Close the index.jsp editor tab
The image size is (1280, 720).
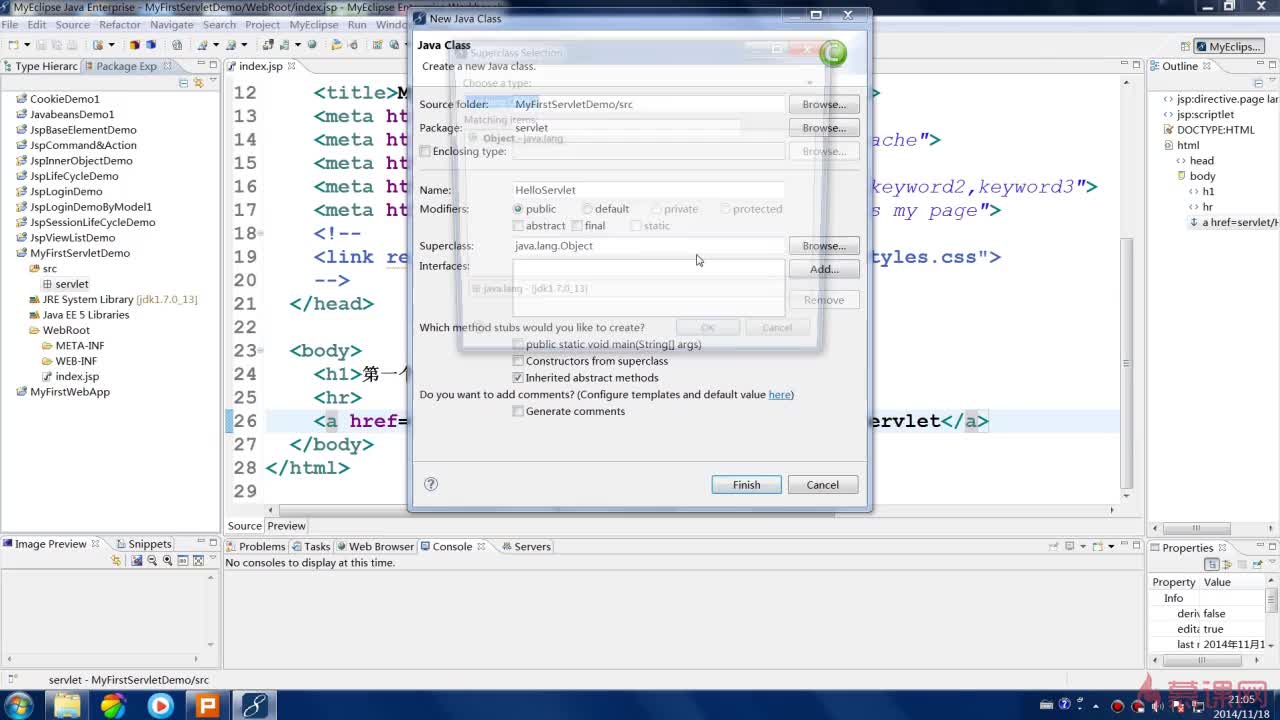(x=292, y=66)
